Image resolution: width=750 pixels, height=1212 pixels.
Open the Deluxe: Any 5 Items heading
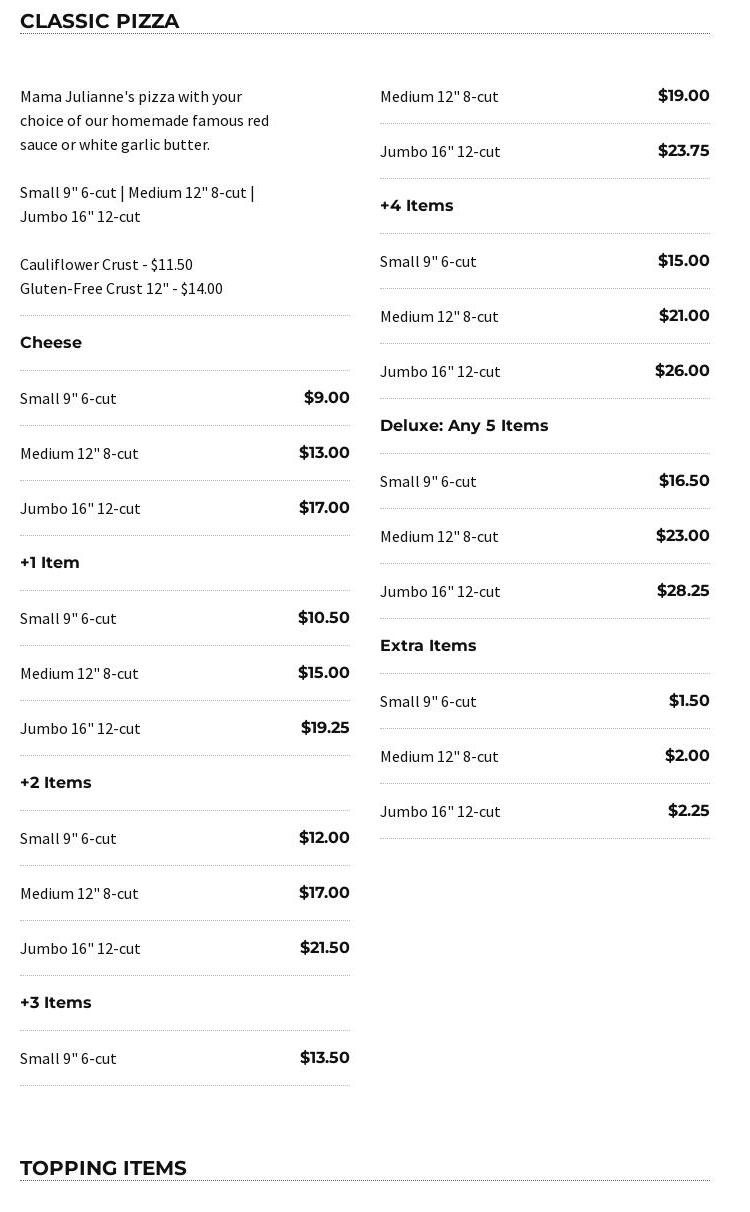[464, 425]
